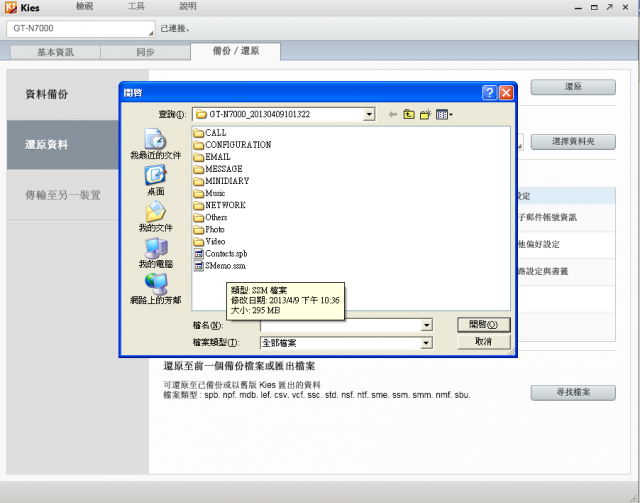640x503 pixels.
Task: Expand the file name dropdown arrow
Action: [x=426, y=325]
